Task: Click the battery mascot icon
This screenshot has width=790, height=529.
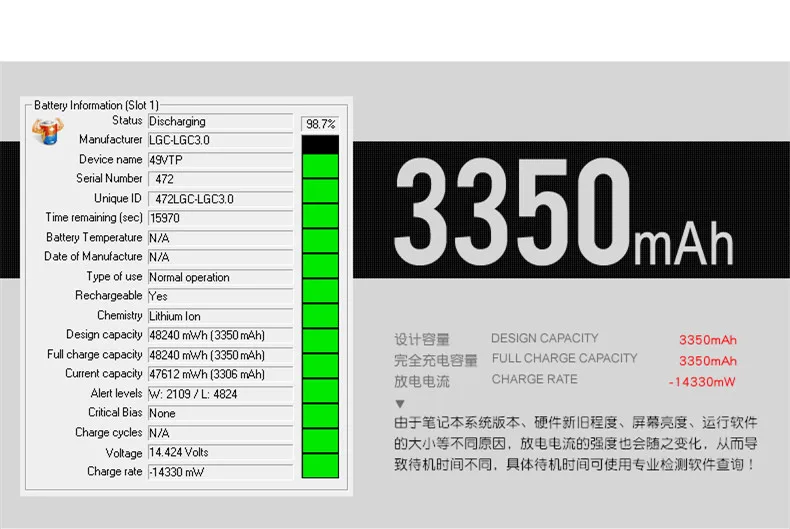Action: (48, 131)
